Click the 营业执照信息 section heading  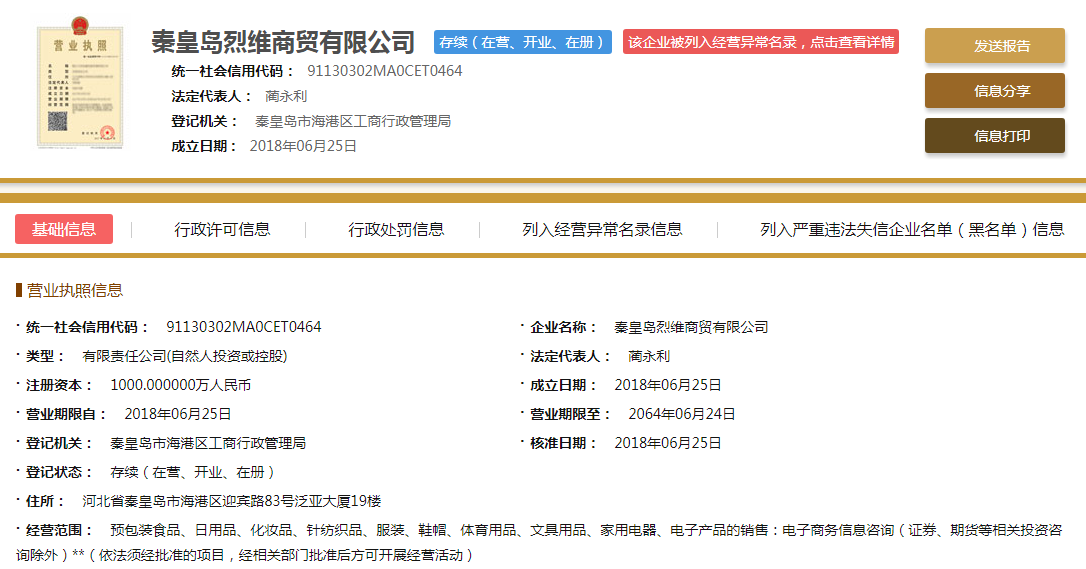[75, 290]
